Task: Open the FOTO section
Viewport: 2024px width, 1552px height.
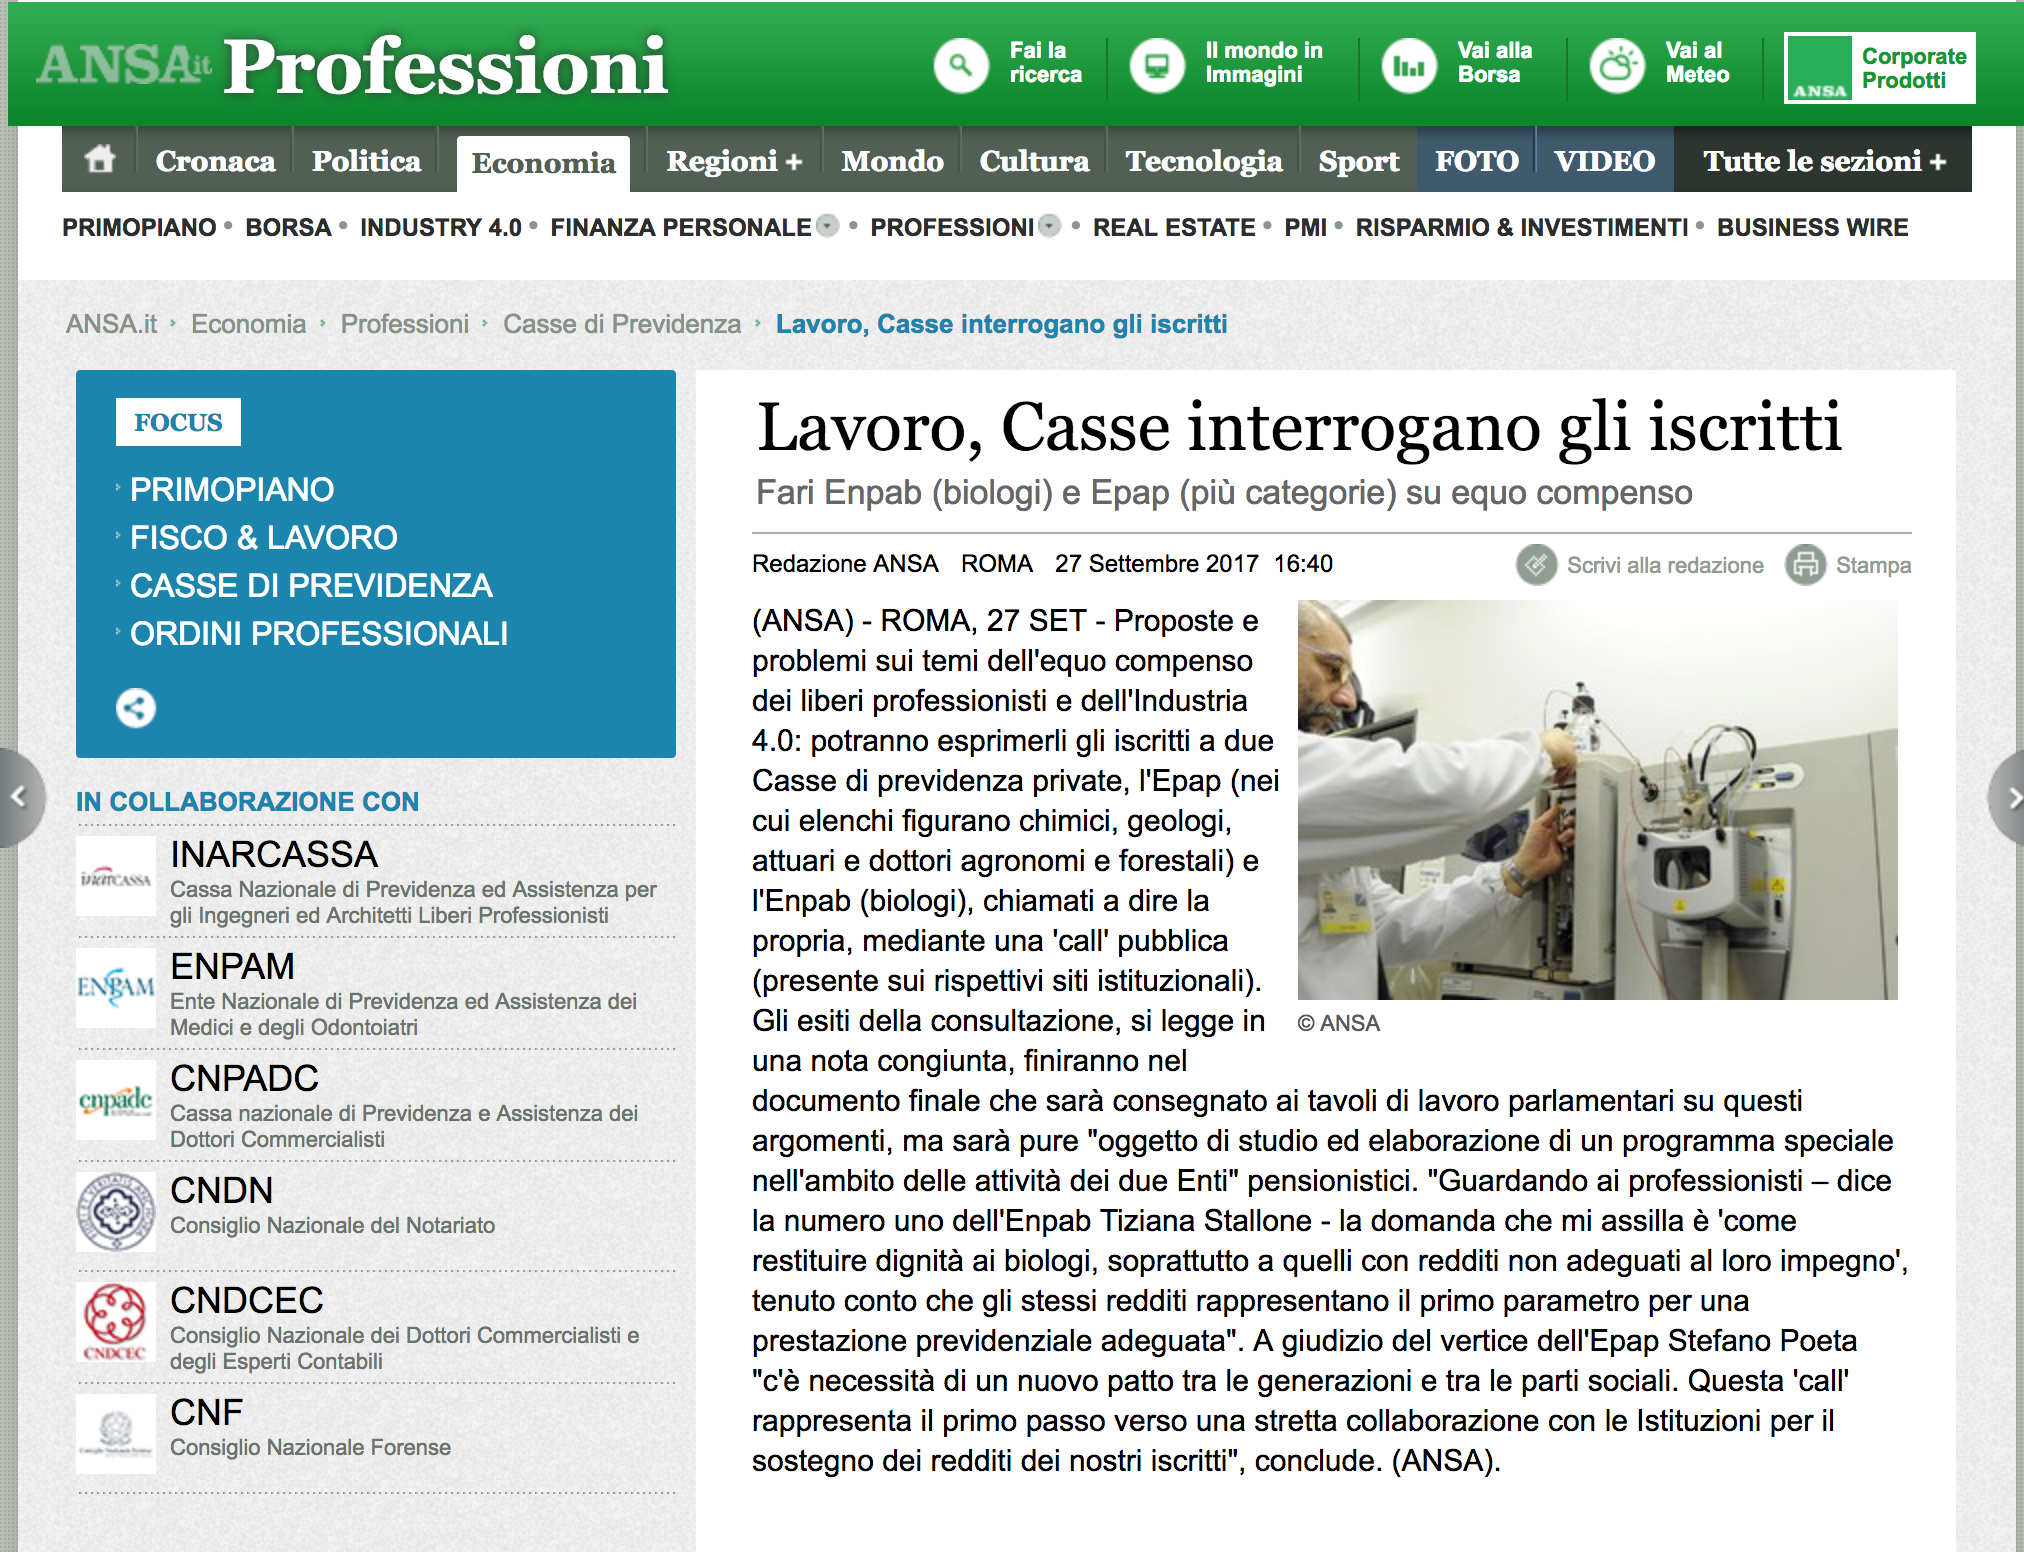Action: [1476, 160]
